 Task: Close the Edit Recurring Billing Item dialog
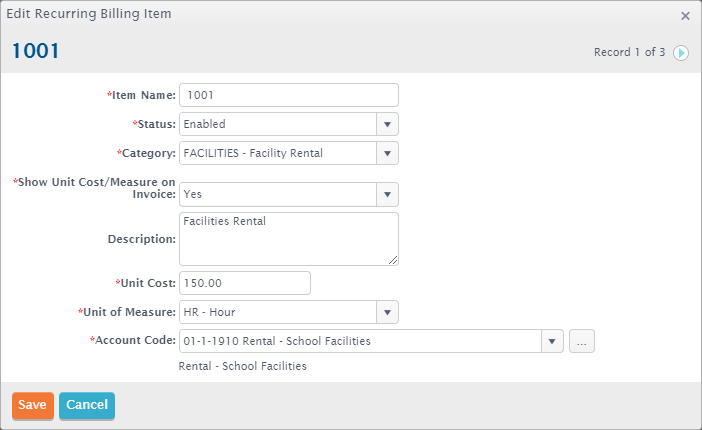[x=685, y=16]
